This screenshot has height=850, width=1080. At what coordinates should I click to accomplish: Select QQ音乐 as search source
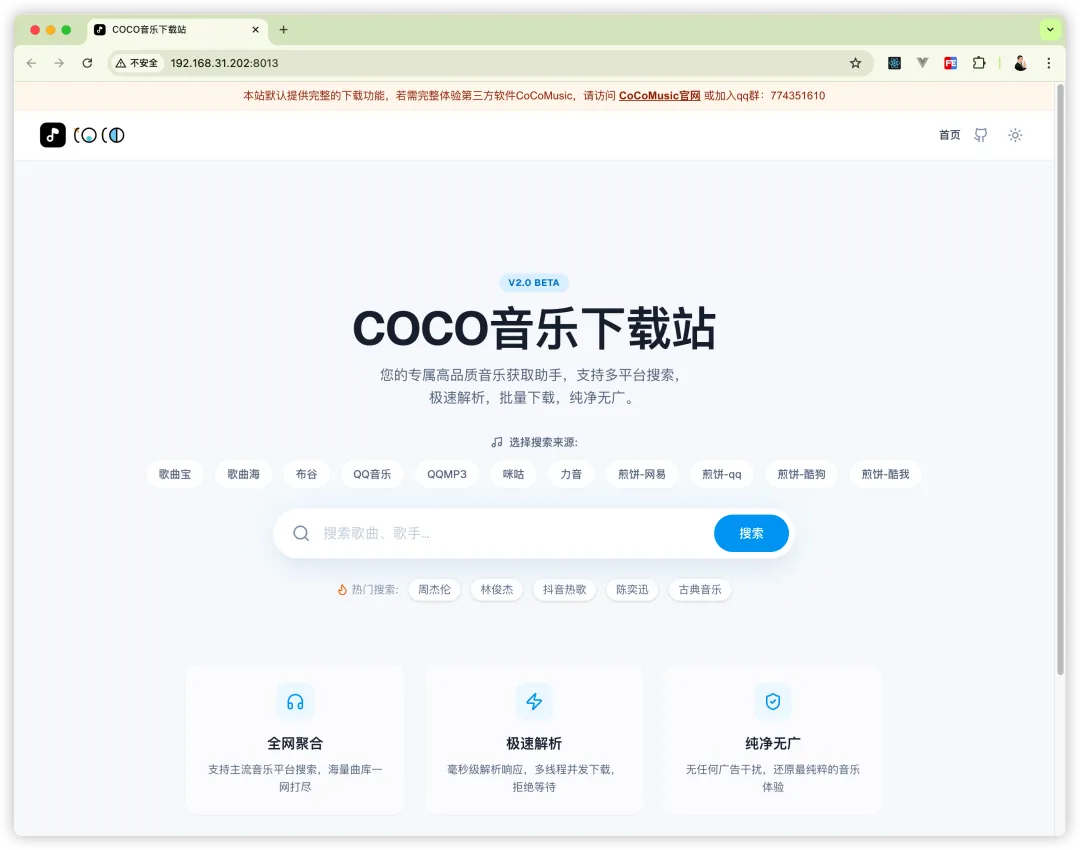[372, 474]
